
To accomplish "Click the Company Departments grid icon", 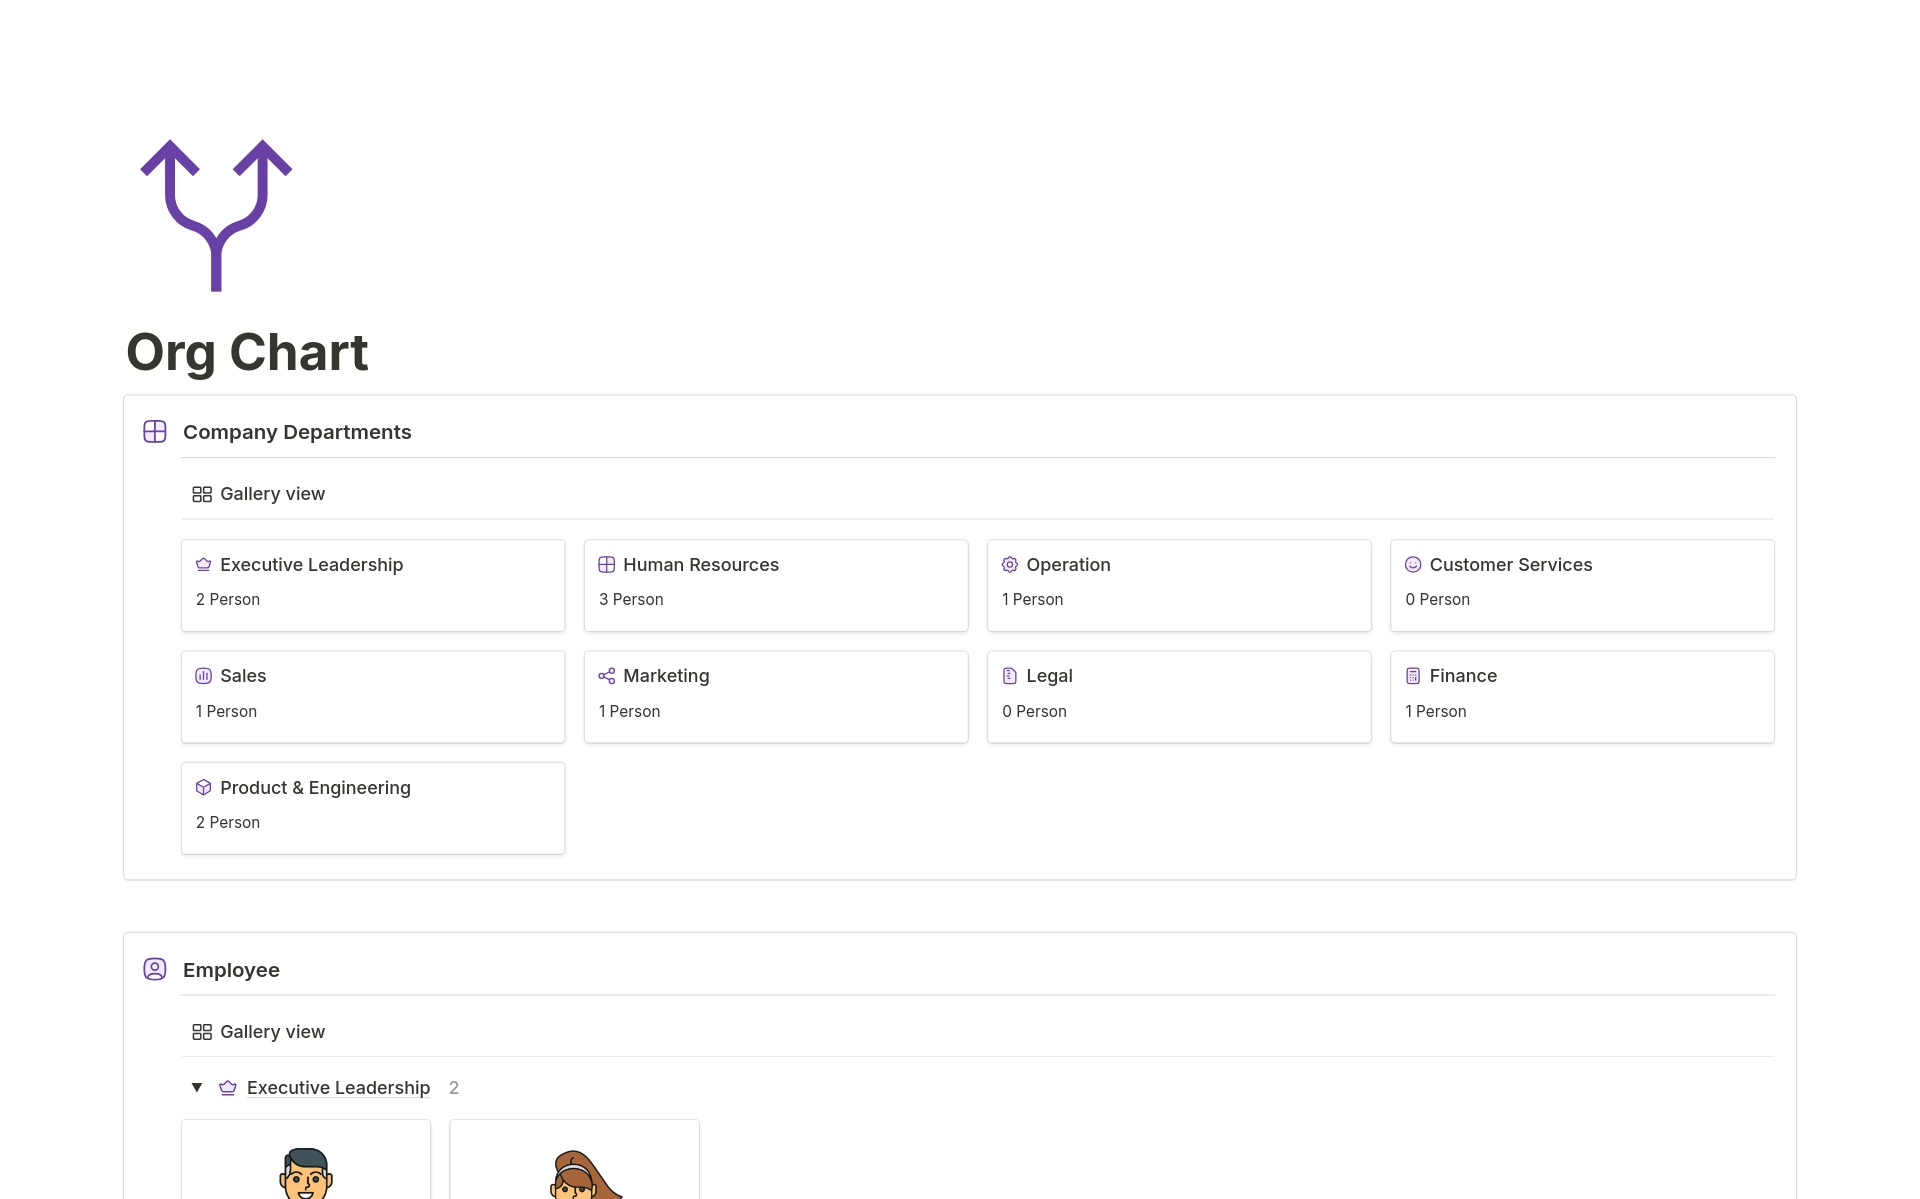I will click(155, 432).
